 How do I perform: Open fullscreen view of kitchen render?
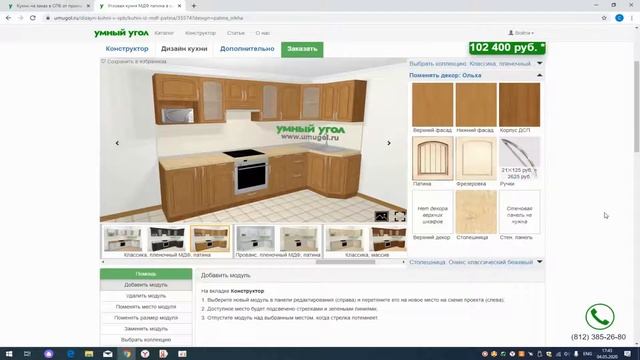[x=400, y=216]
